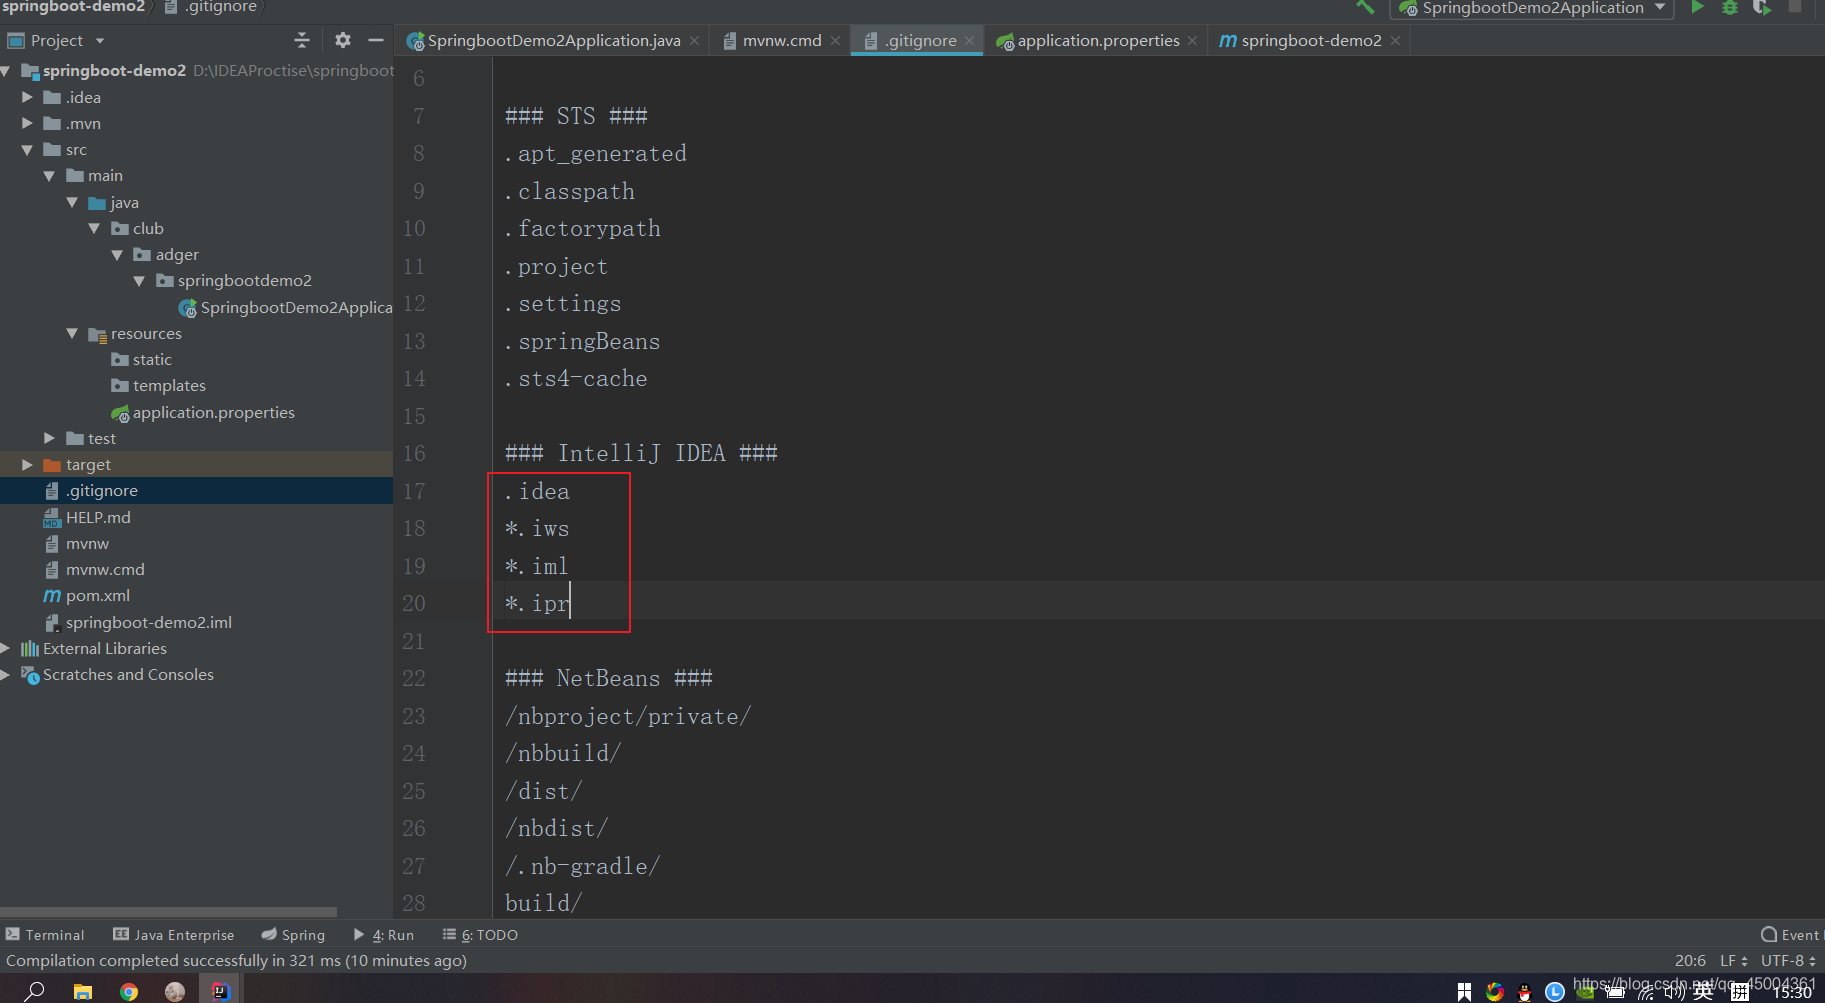Screen dimensions: 1825x1003
Task: Close the springboot-demo2 editor tab
Action: pyautogui.click(x=1395, y=41)
